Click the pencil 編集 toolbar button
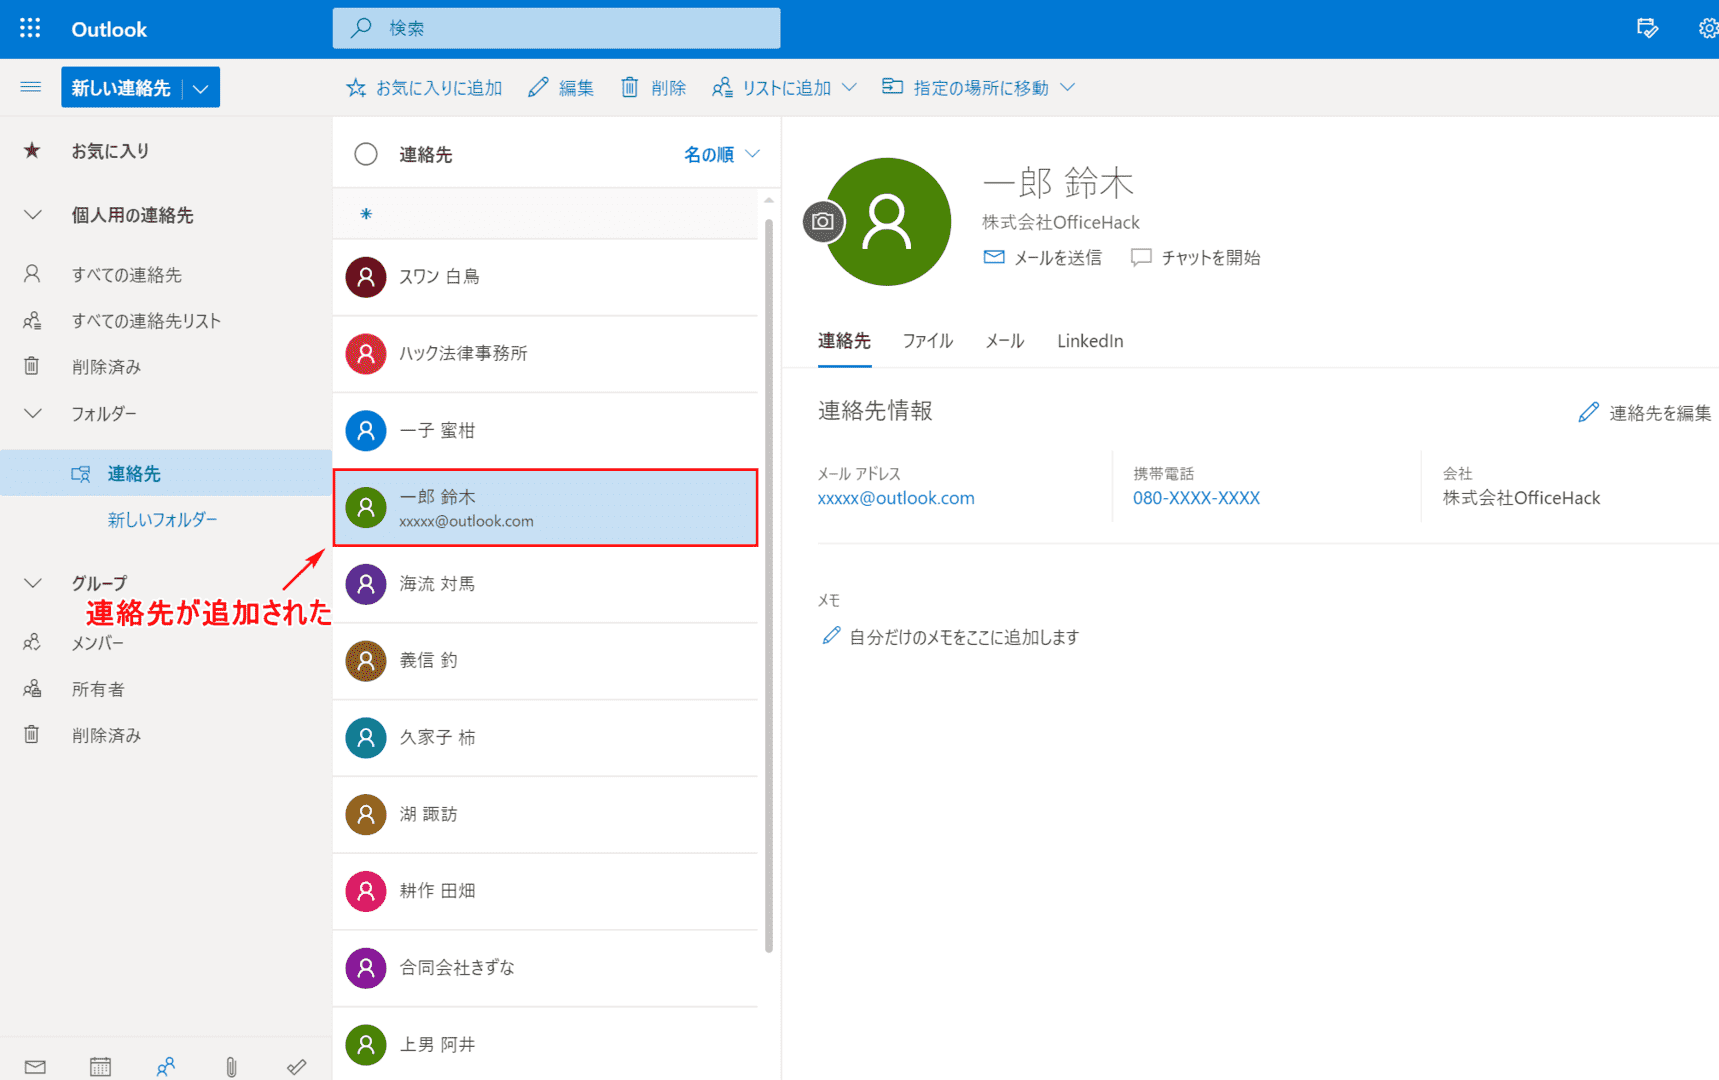This screenshot has width=1719, height=1080. tap(561, 88)
